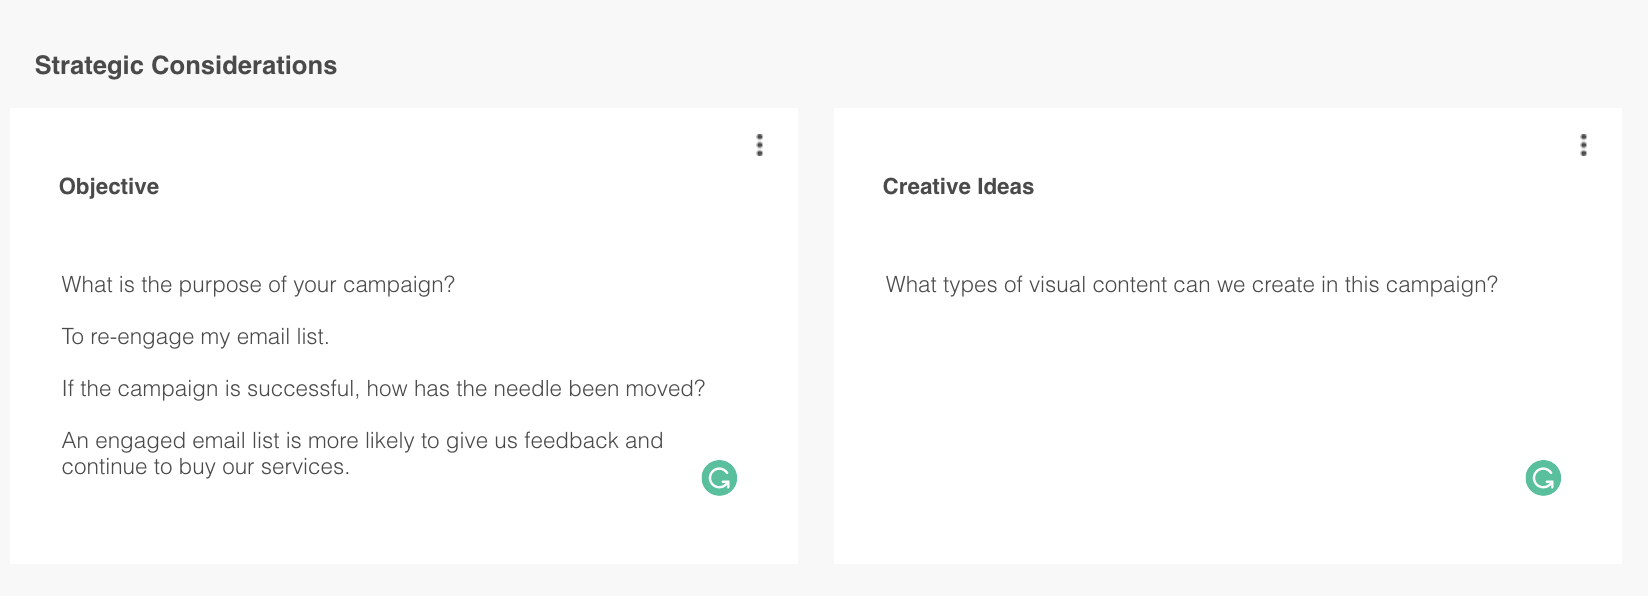Click the Creative Ideas card title
The height and width of the screenshot is (596, 1648).
click(958, 186)
